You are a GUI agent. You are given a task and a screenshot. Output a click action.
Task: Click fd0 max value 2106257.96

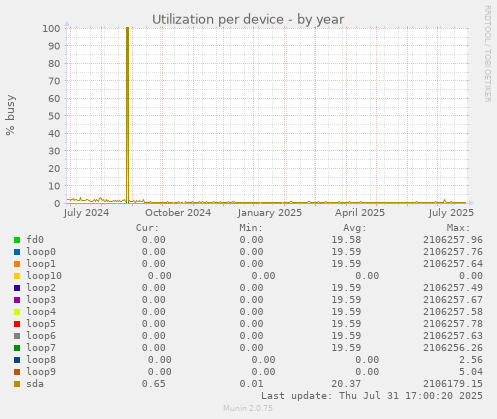point(453,240)
